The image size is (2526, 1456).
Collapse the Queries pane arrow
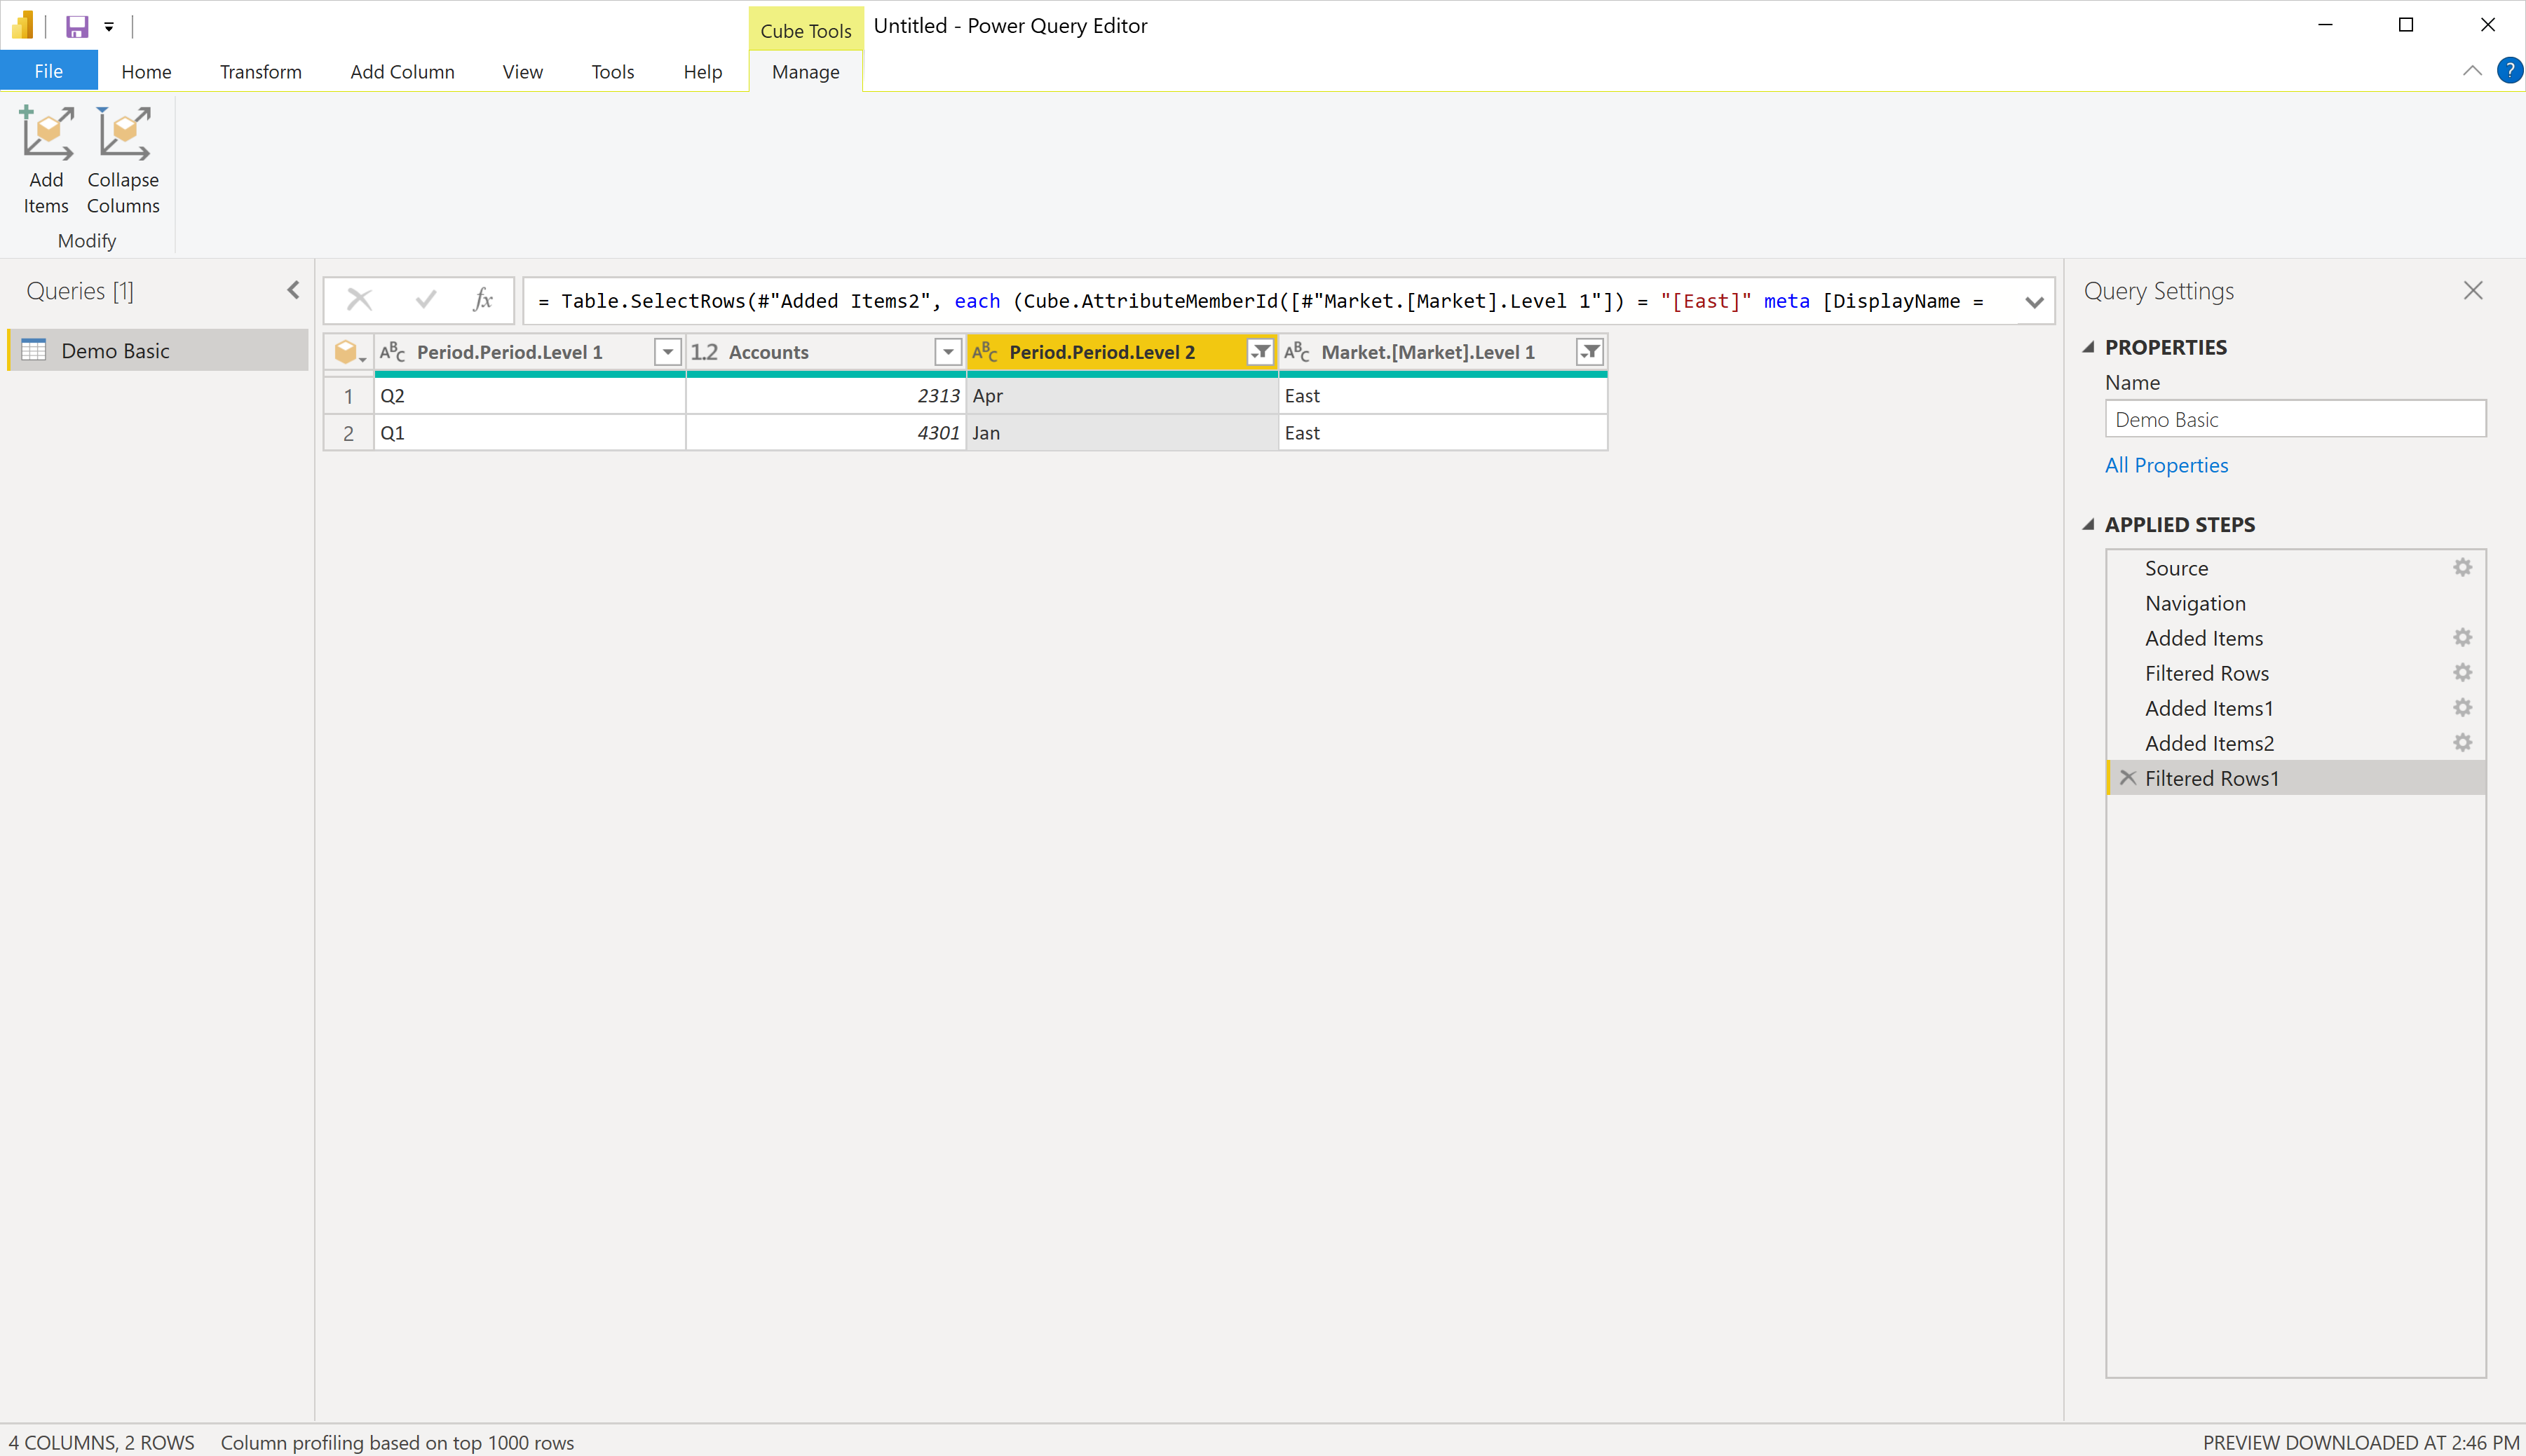pyautogui.click(x=293, y=290)
